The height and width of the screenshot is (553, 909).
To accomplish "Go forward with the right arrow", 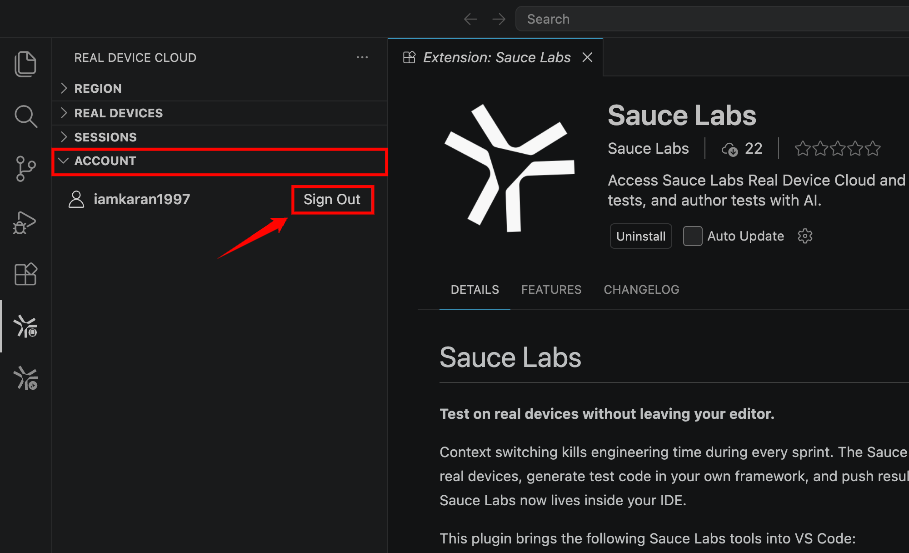I will [x=499, y=19].
